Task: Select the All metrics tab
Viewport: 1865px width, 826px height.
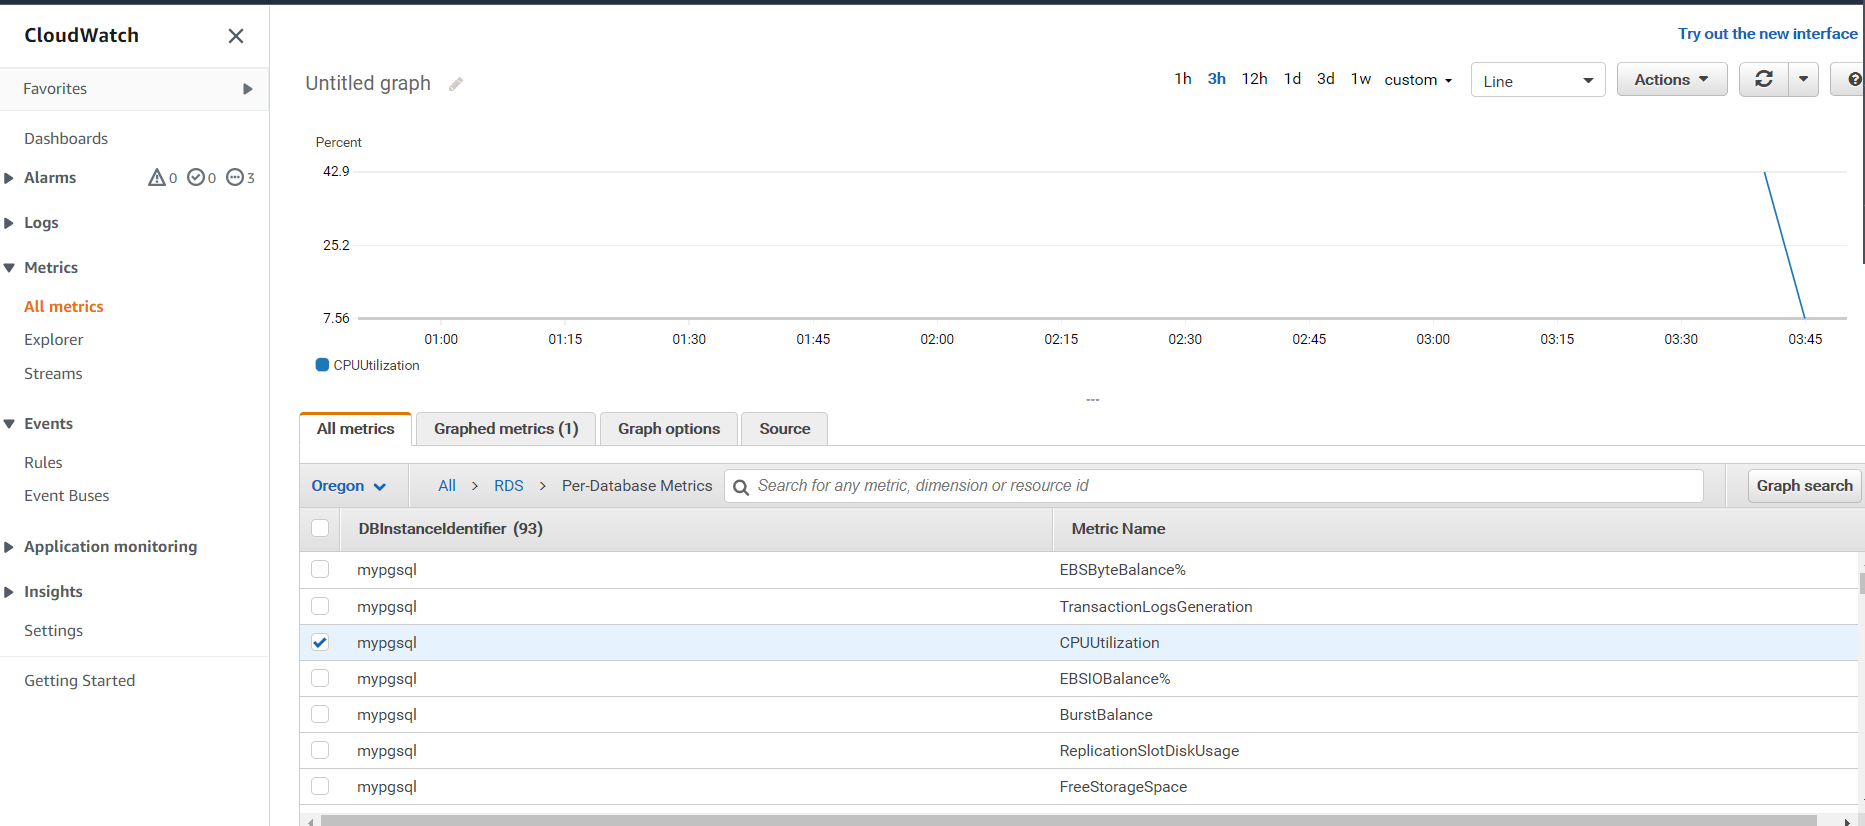Action: 356,429
